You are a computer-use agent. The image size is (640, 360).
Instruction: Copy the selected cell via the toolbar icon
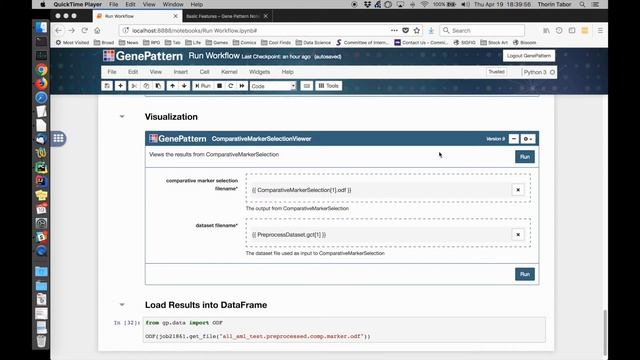pyautogui.click(x=146, y=86)
